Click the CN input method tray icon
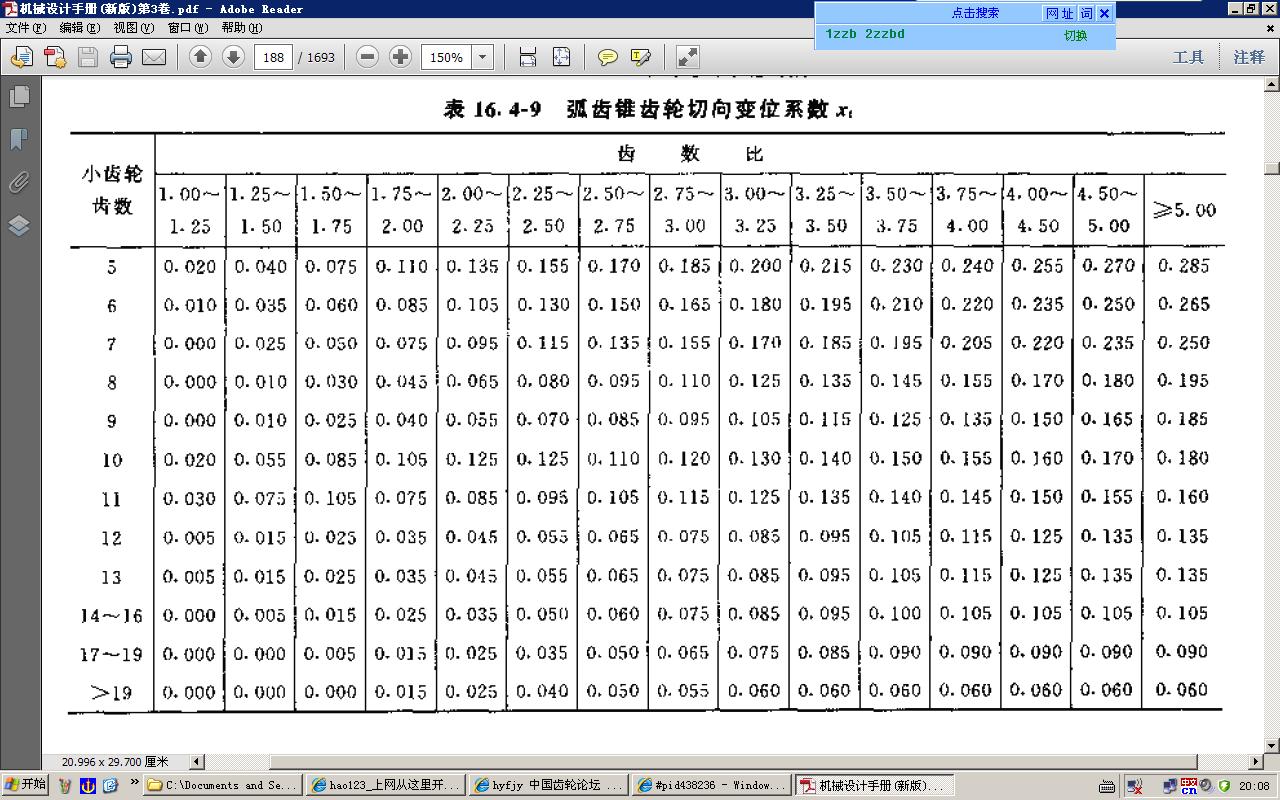This screenshot has width=1280, height=800. 1189,786
